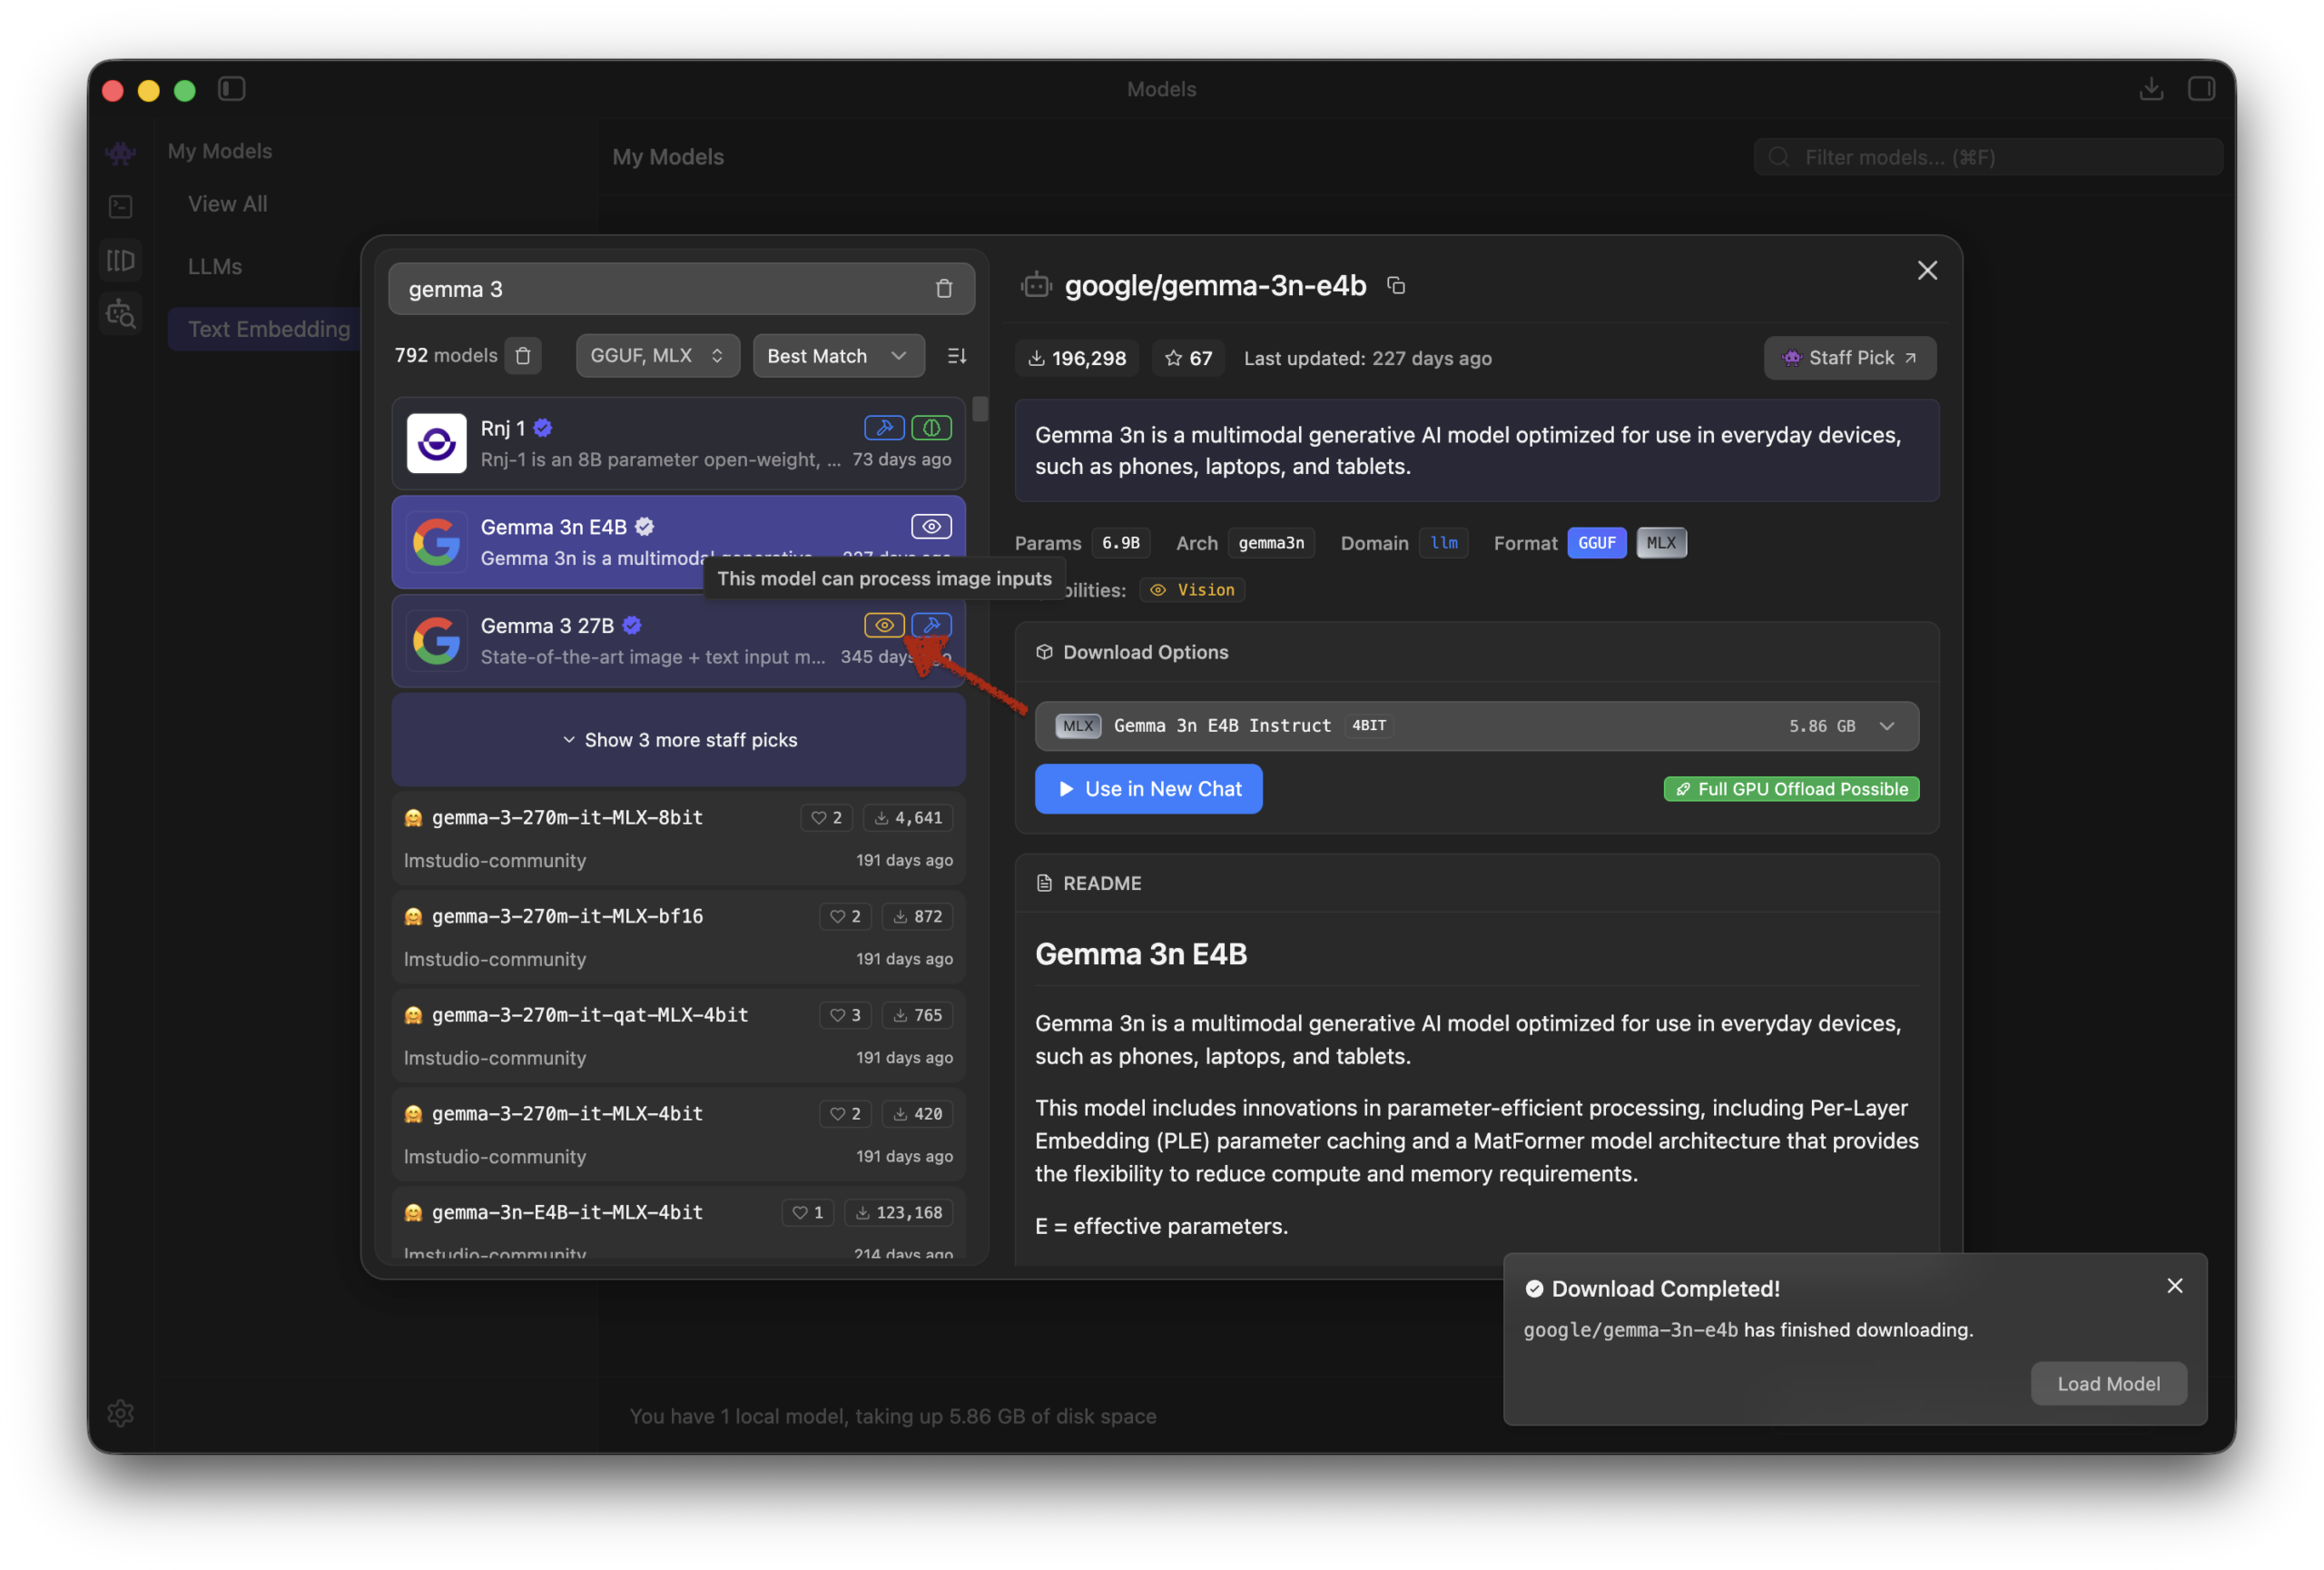Select LLMs in My Models sidebar

coord(215,267)
